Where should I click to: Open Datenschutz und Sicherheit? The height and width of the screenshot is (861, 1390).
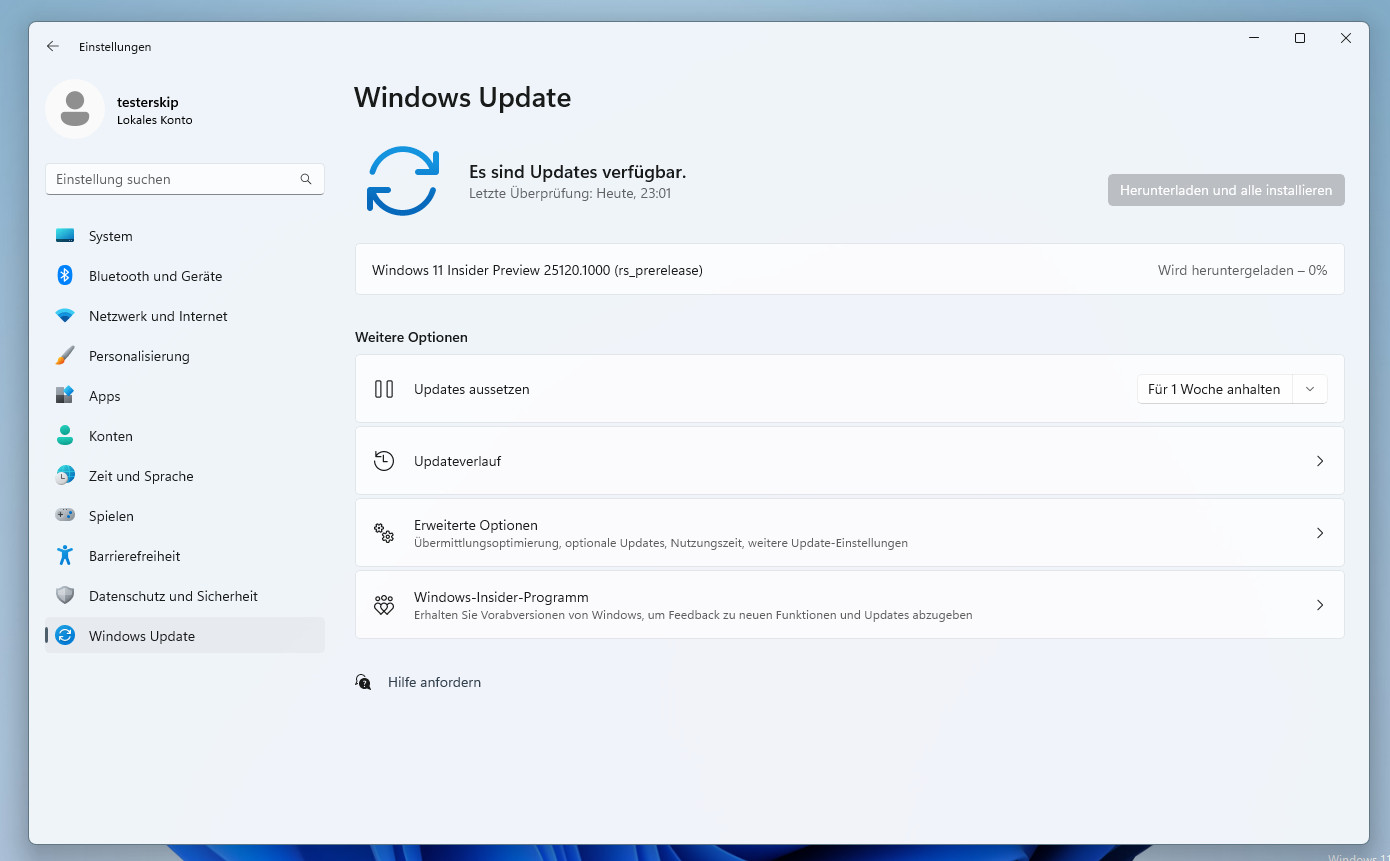pos(185,596)
